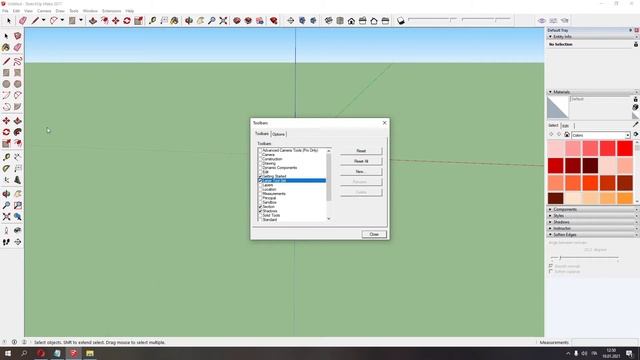Activate the Zoom magnifier in top toolbar

point(211,20)
